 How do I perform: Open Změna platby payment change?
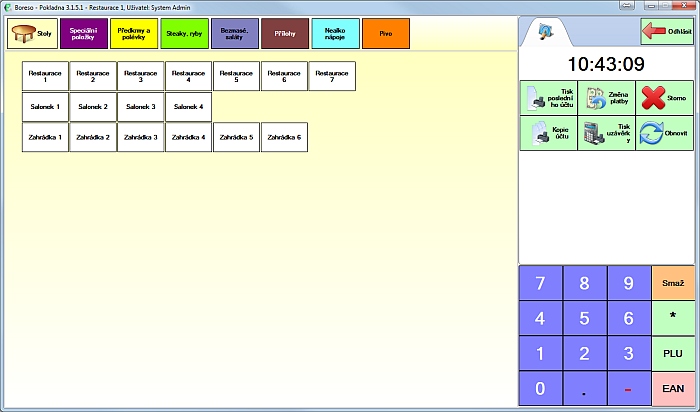[606, 98]
